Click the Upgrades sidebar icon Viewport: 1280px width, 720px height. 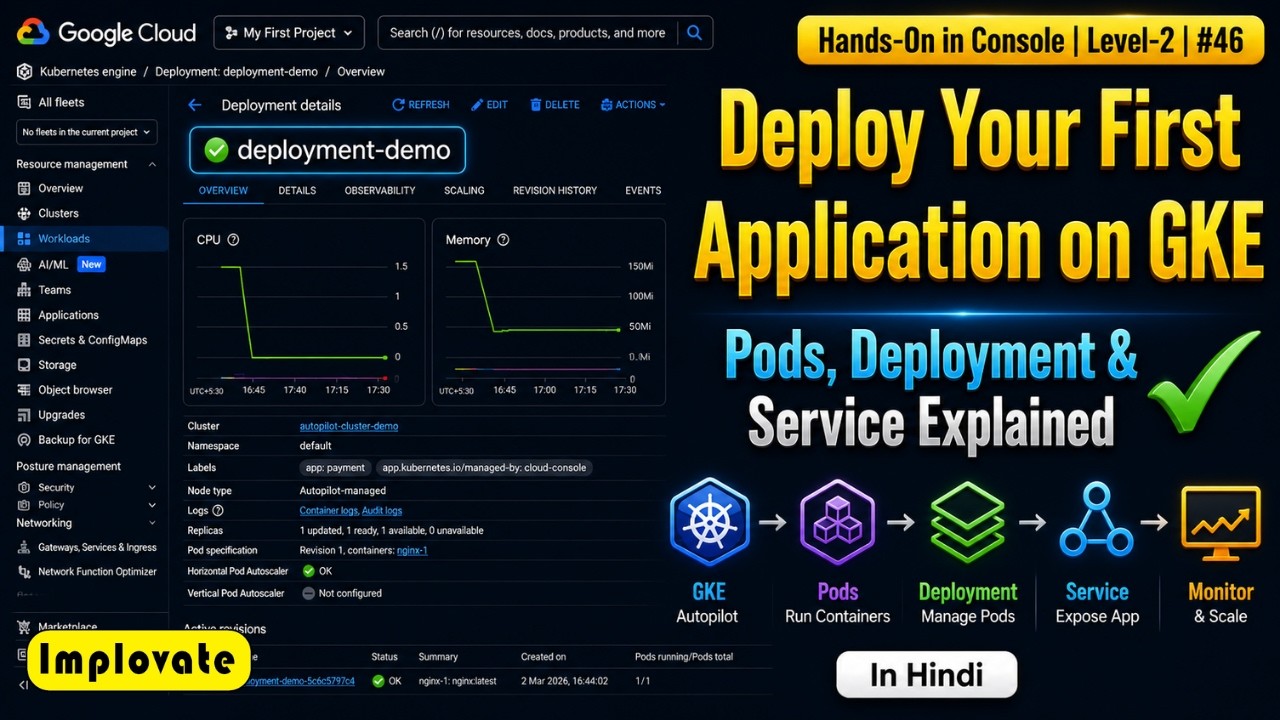click(24, 415)
